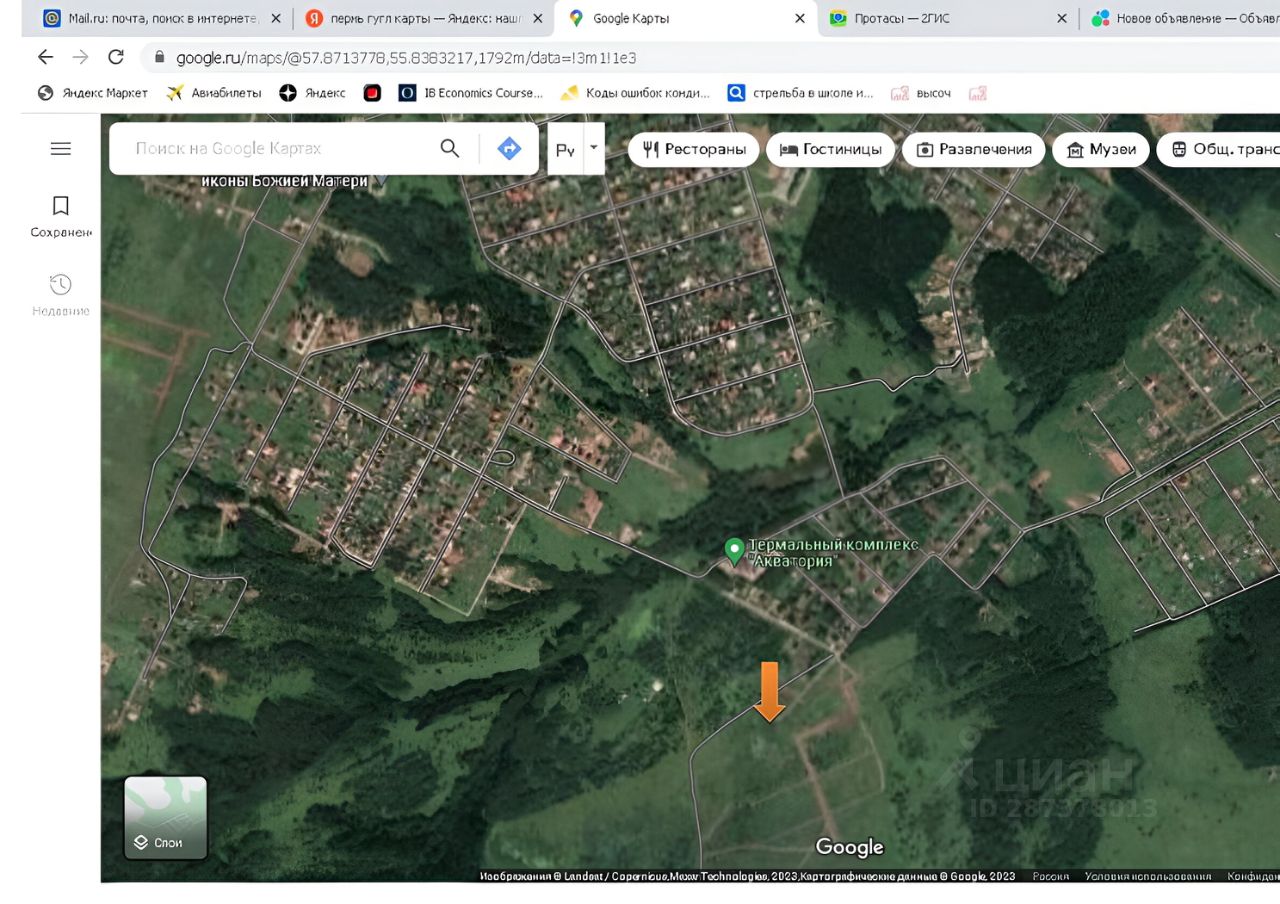
Task: Show Музеи on the map
Action: pos(1101,149)
